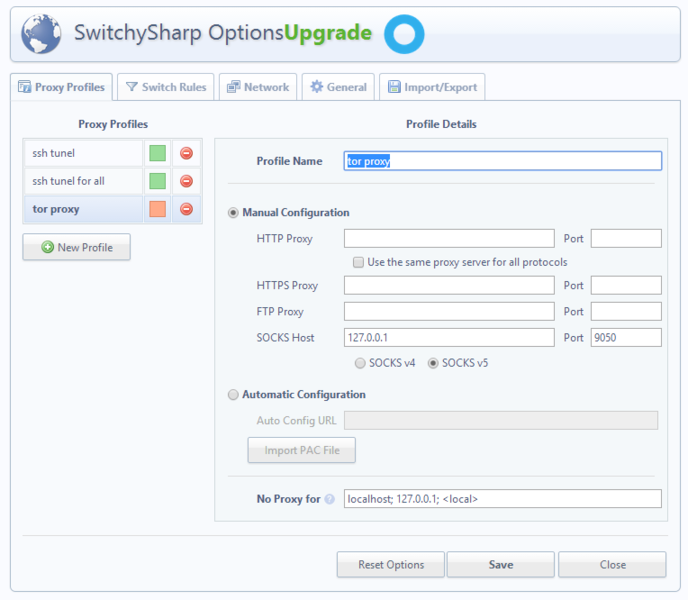688x600 pixels.
Task: Click the globe logo in header
Action: click(42, 34)
